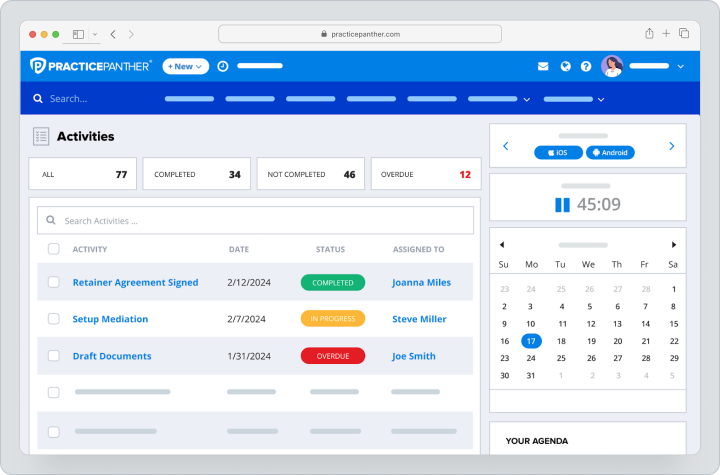The image size is (720, 475).
Task: Expand the user account dropdown chevron
Action: coord(681,67)
